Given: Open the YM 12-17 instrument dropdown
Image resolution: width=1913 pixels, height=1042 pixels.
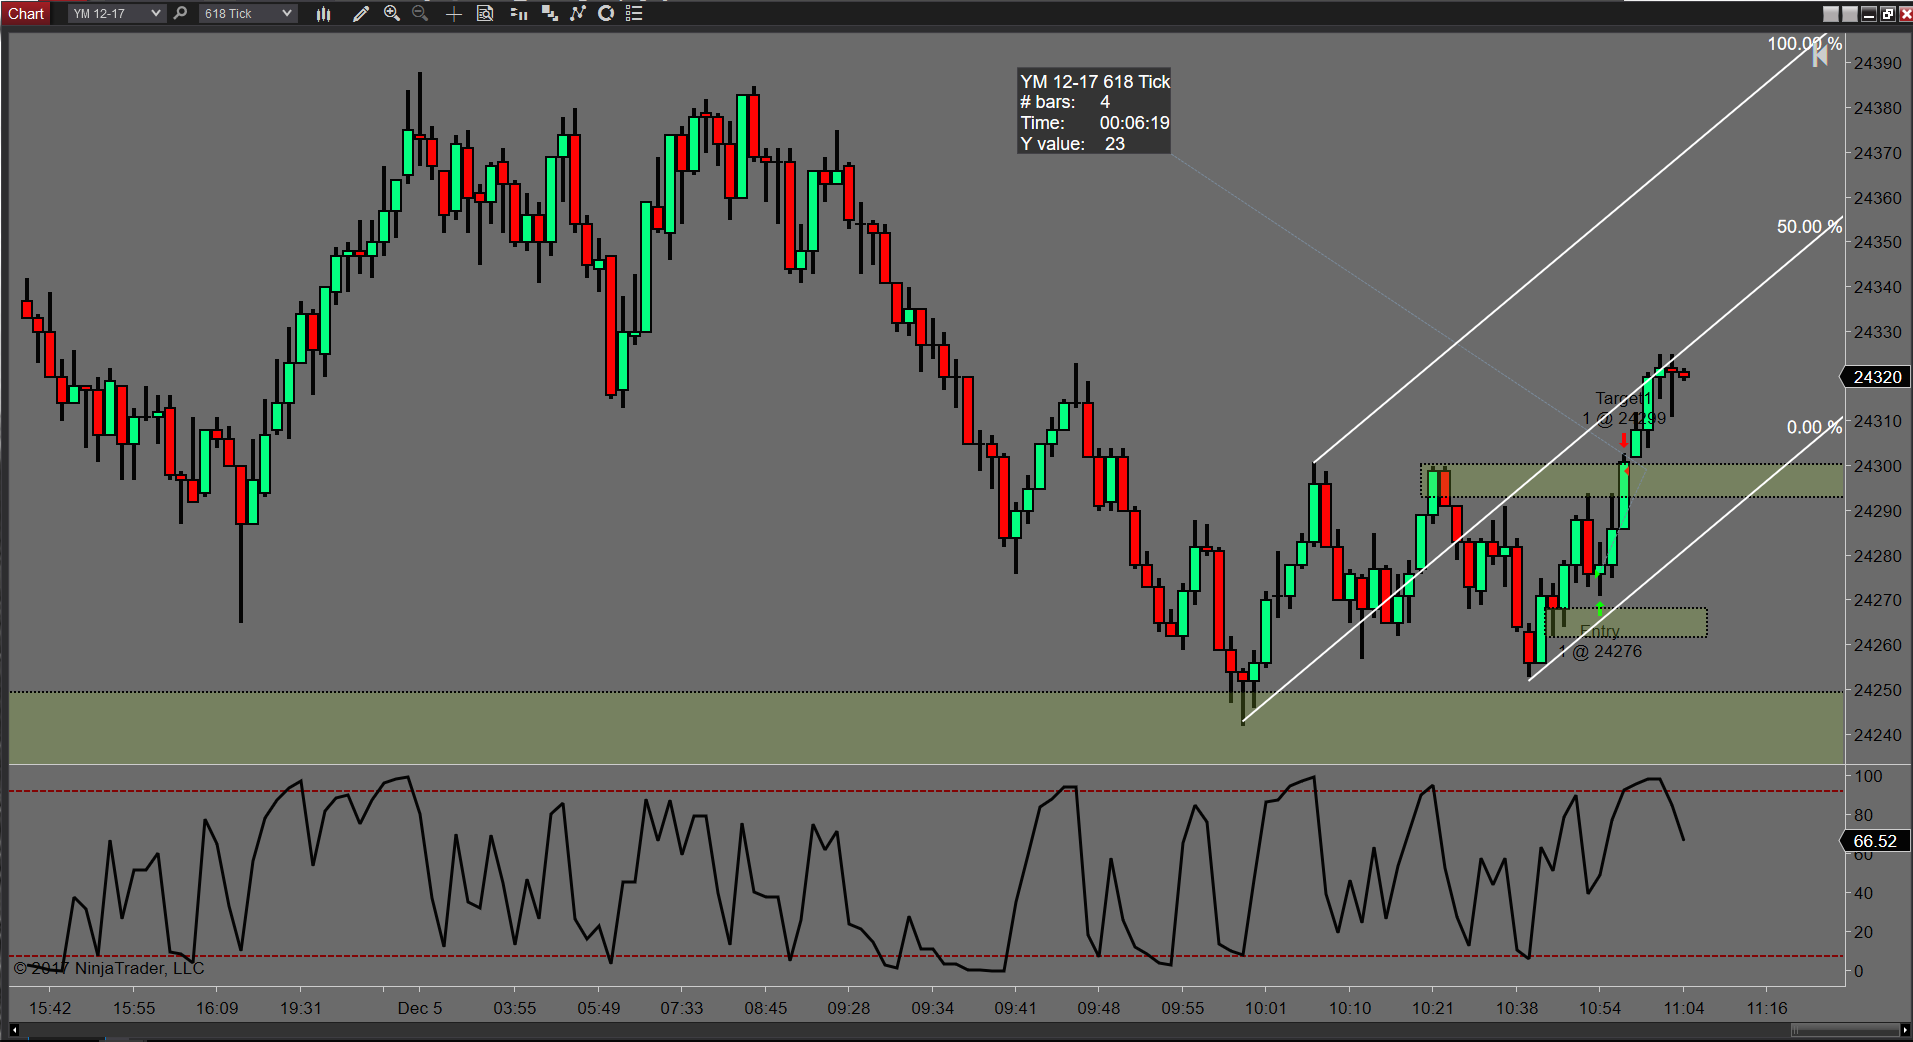Looking at the screenshot, I should point(116,13).
